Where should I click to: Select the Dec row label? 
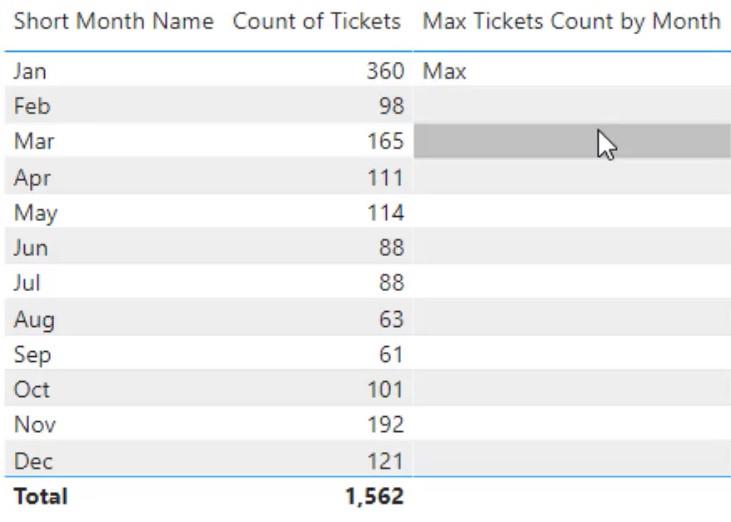coord(33,461)
